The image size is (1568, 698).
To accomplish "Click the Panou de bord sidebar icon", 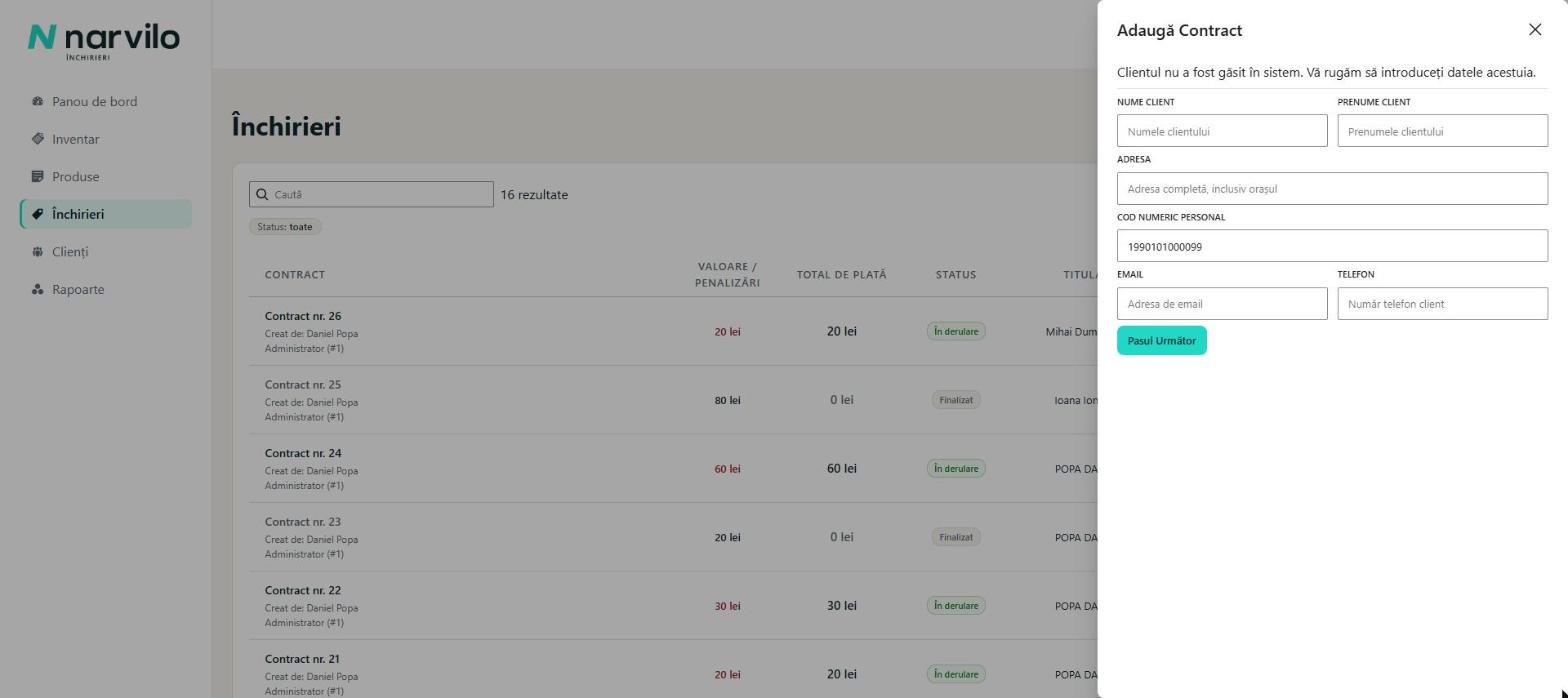I will [37, 101].
